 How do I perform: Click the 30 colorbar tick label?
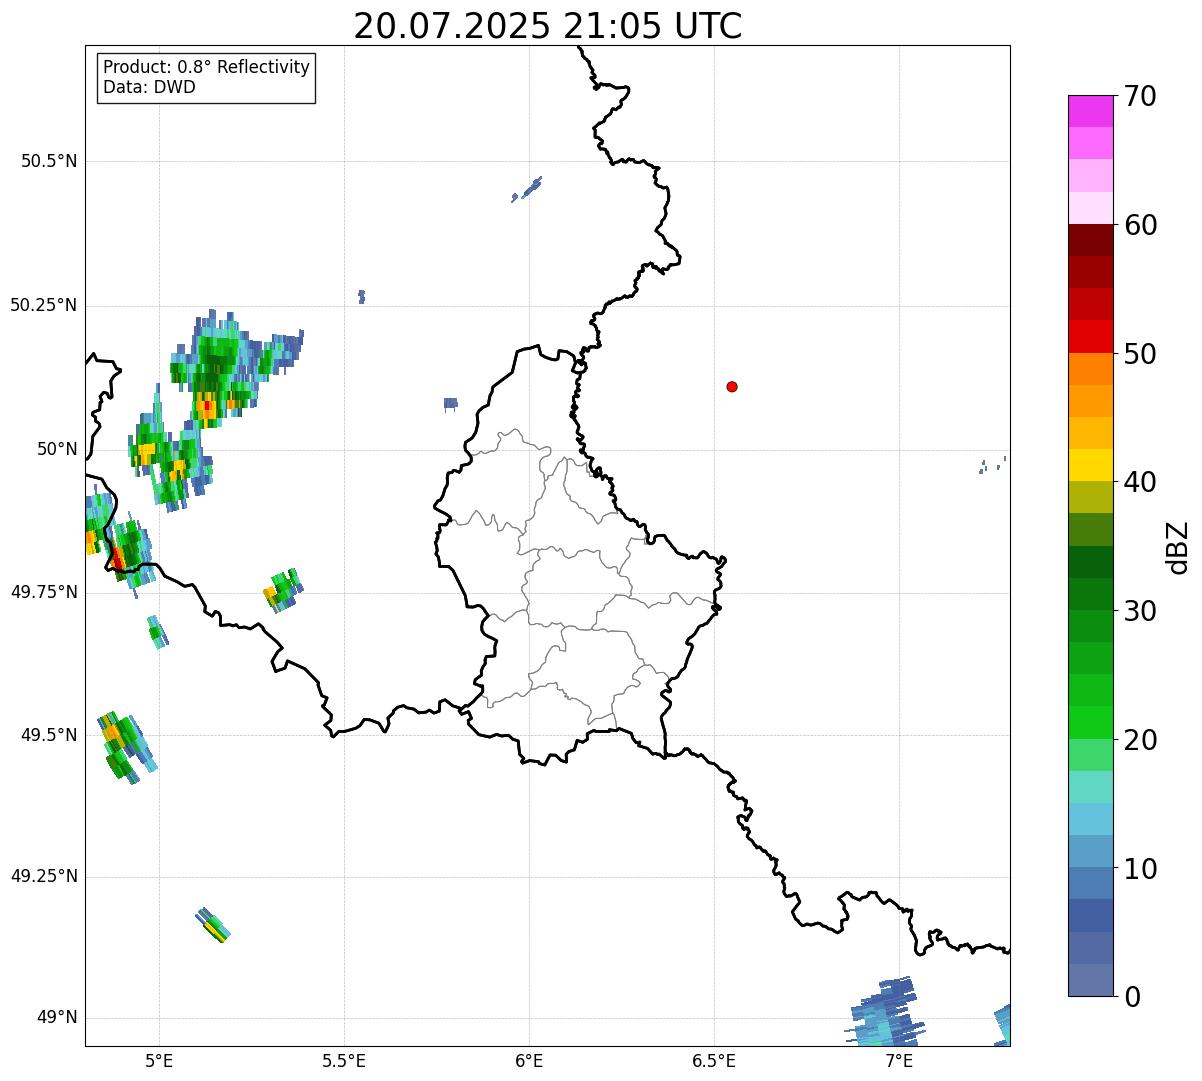1141,611
